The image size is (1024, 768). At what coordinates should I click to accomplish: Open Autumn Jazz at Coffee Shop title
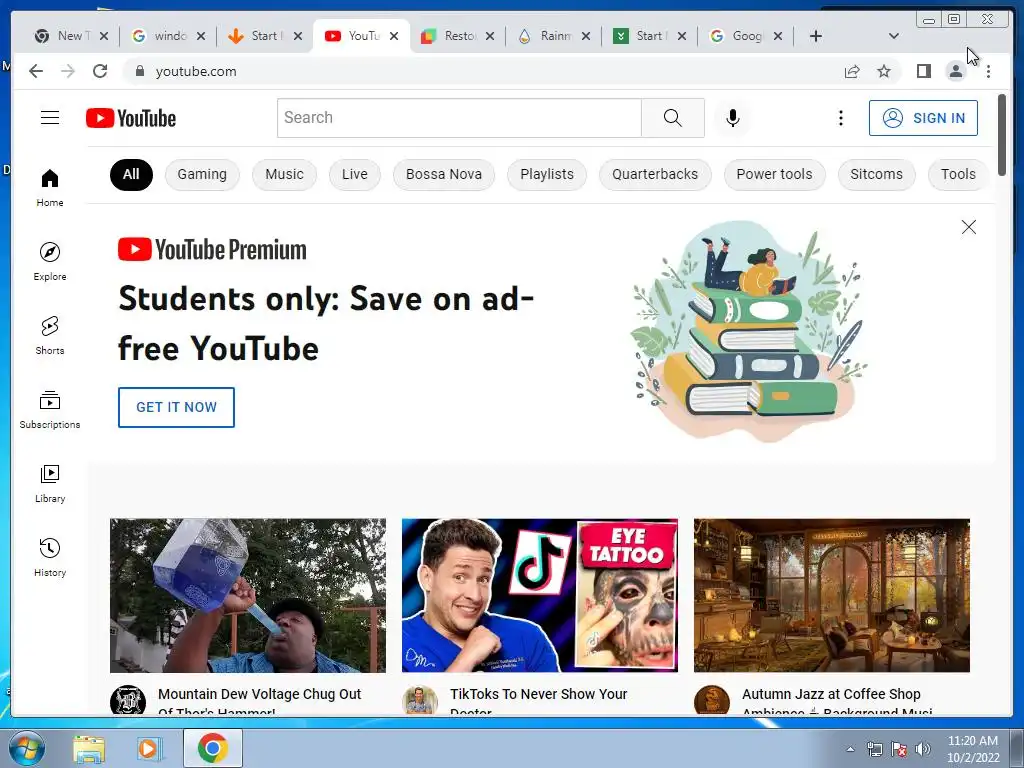click(x=837, y=701)
